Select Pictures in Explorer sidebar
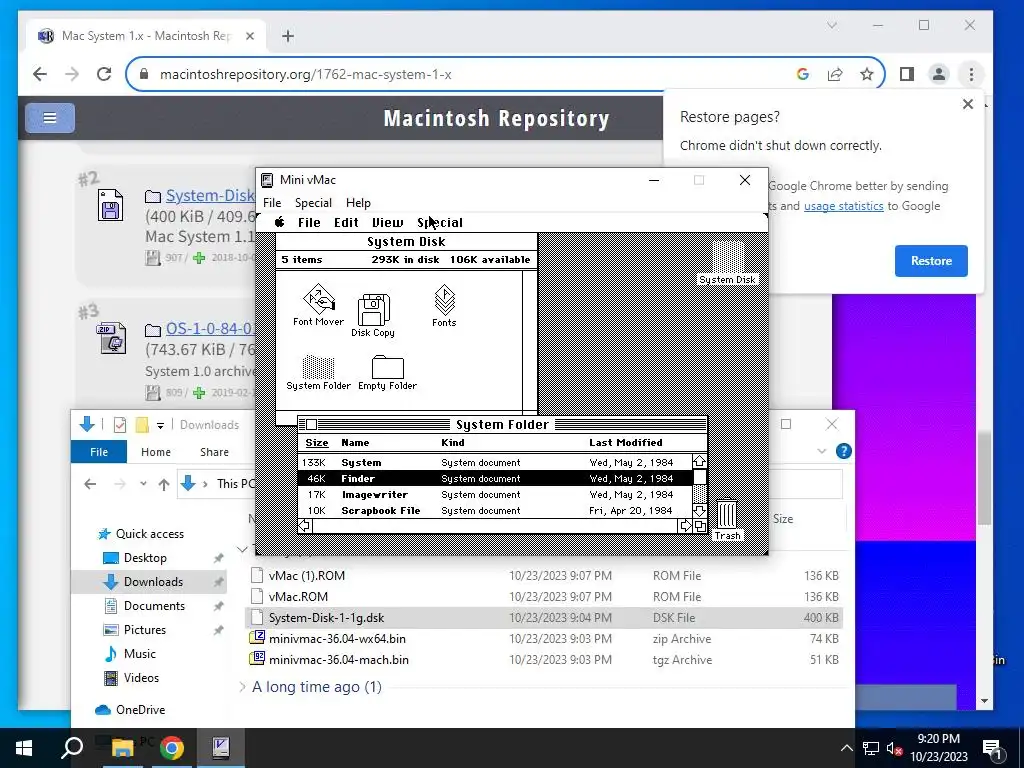Screen dimensions: 1024x768 coord(144,630)
